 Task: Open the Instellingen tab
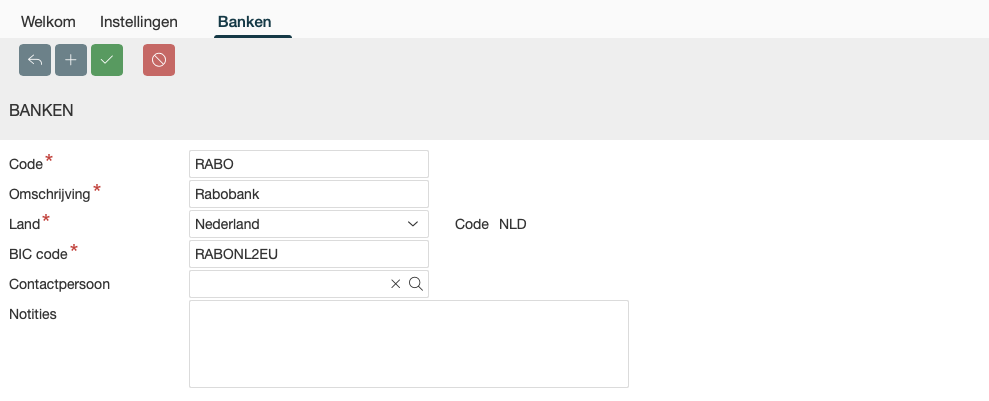pyautogui.click(x=139, y=21)
